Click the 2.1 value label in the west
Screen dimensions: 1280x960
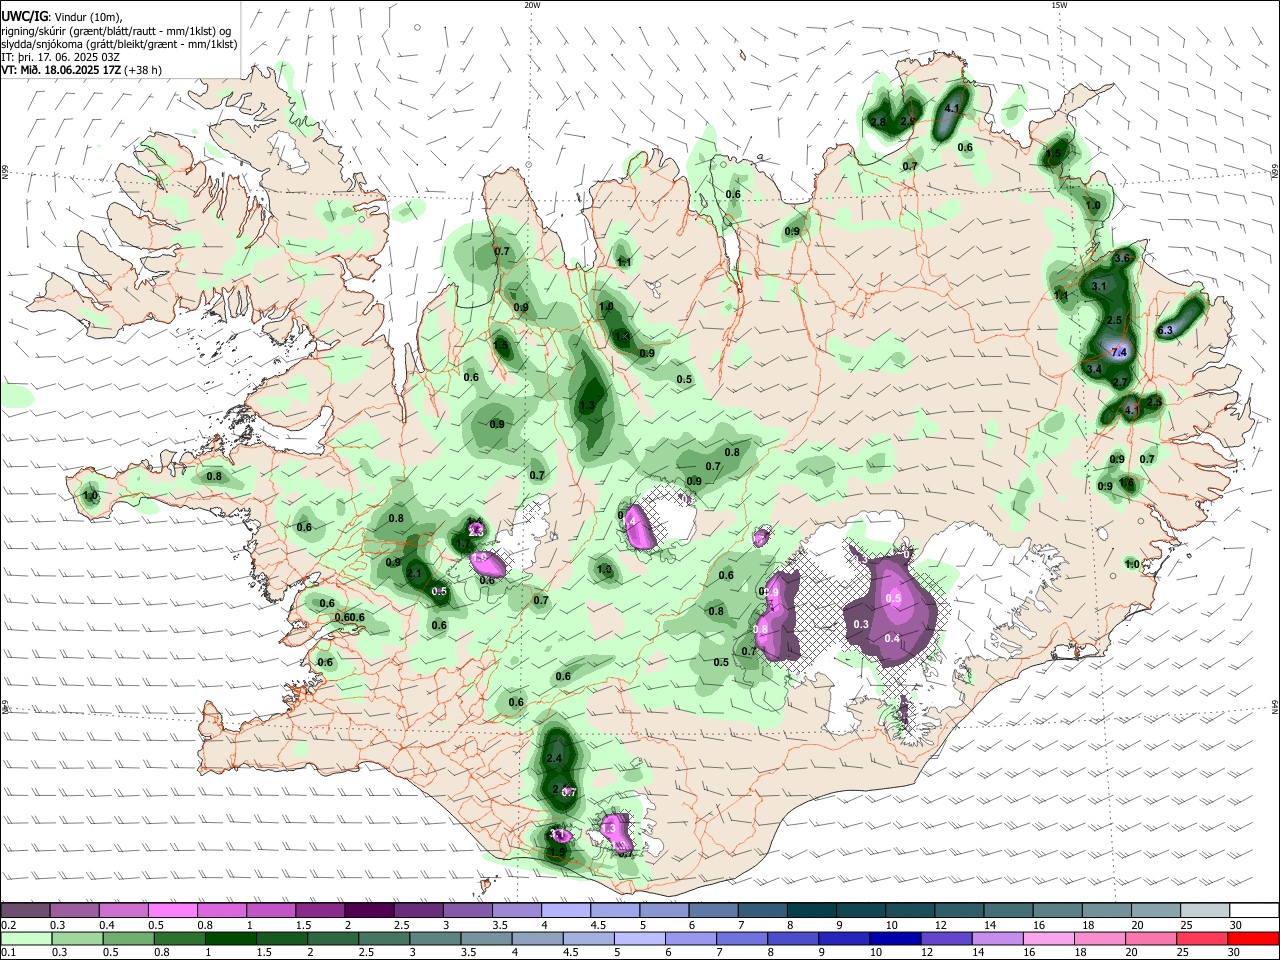click(414, 574)
